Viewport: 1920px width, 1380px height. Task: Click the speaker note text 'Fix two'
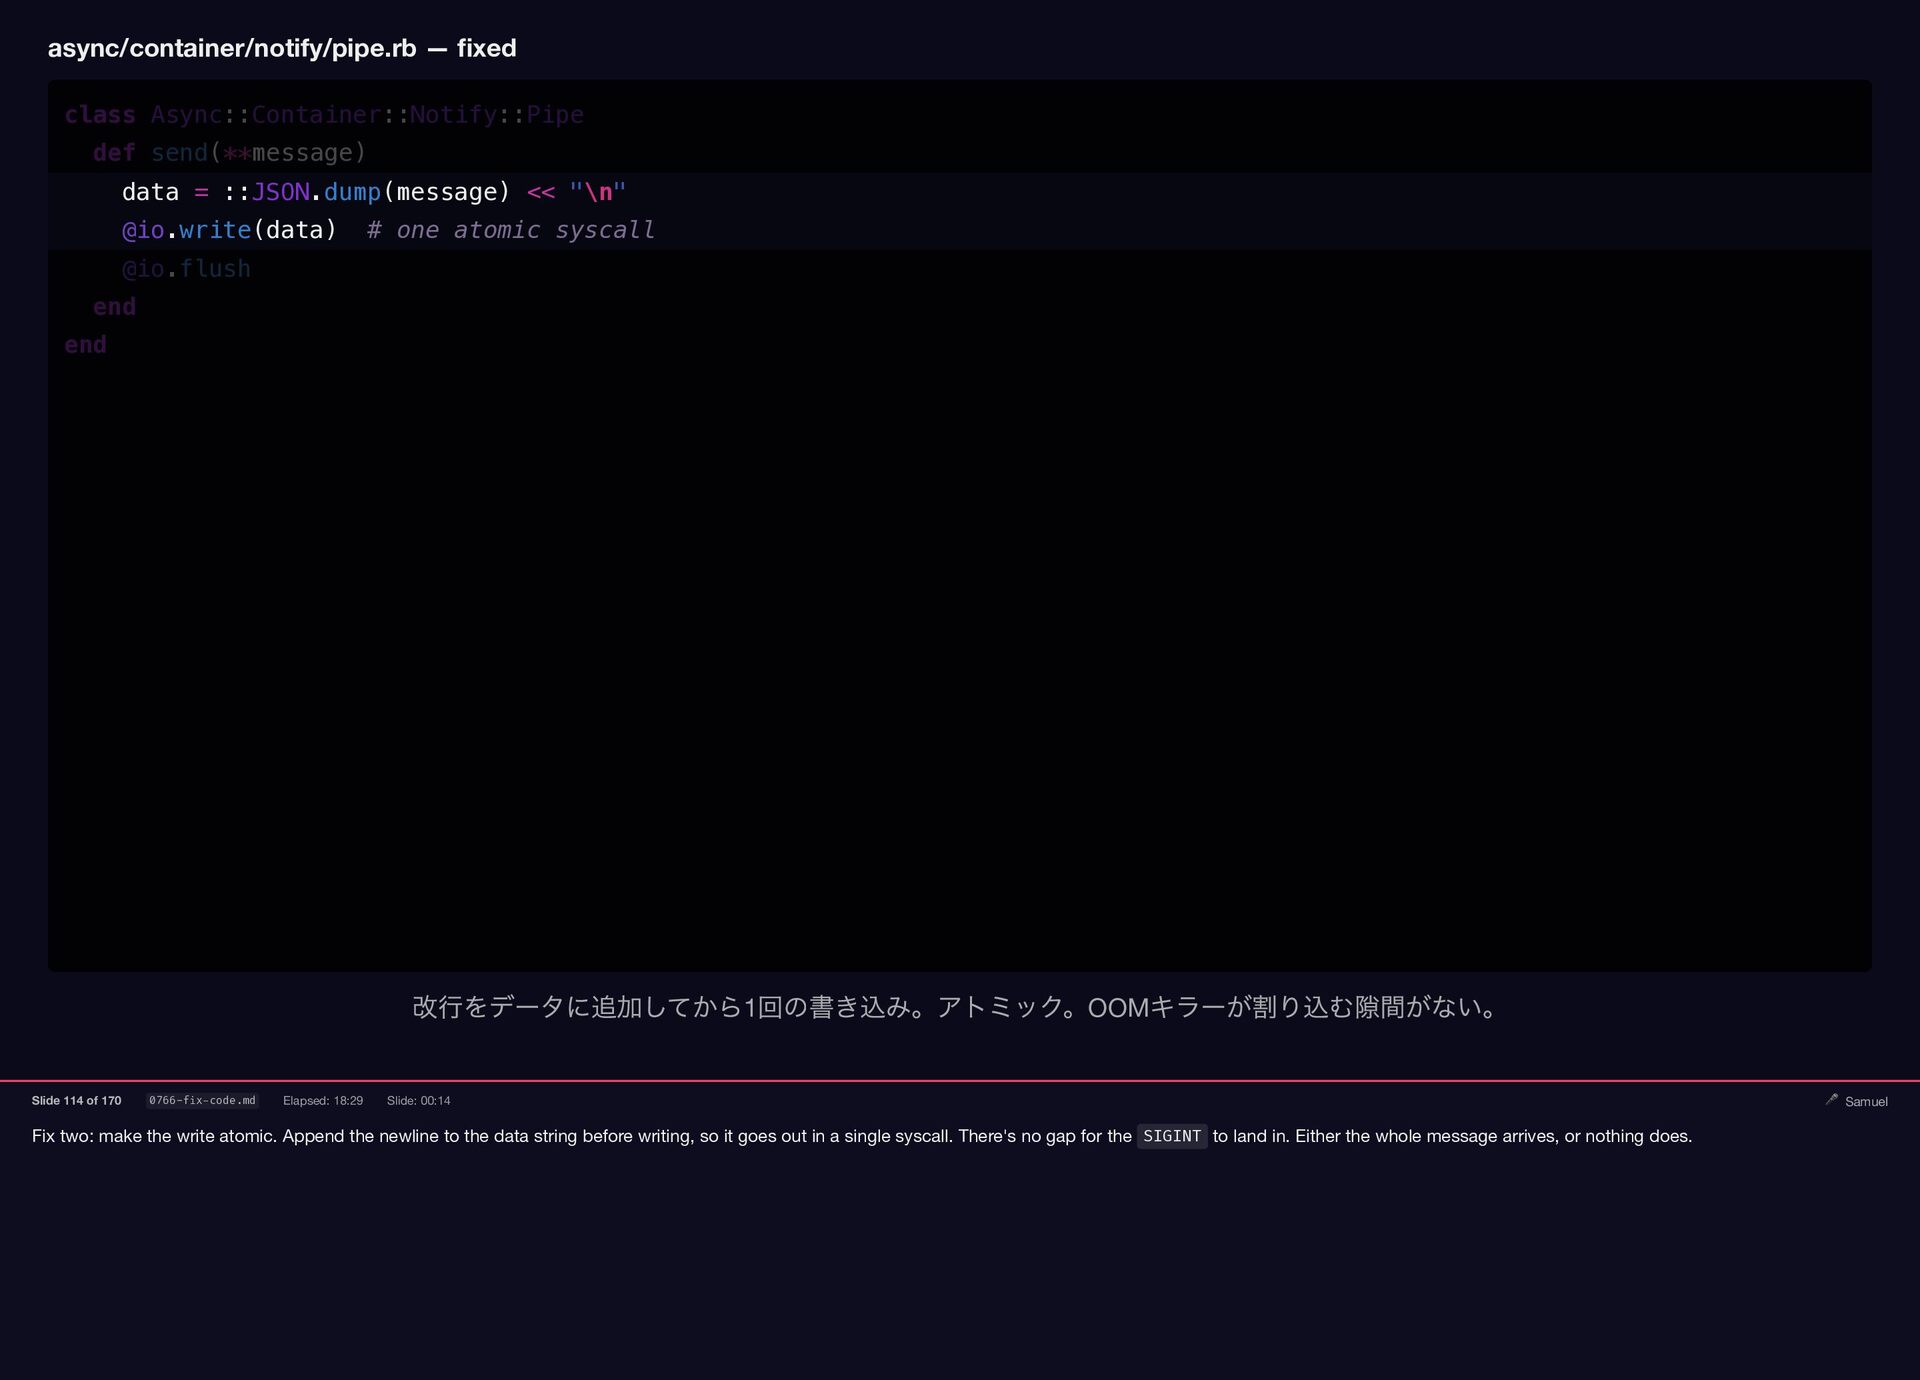pos(62,1136)
